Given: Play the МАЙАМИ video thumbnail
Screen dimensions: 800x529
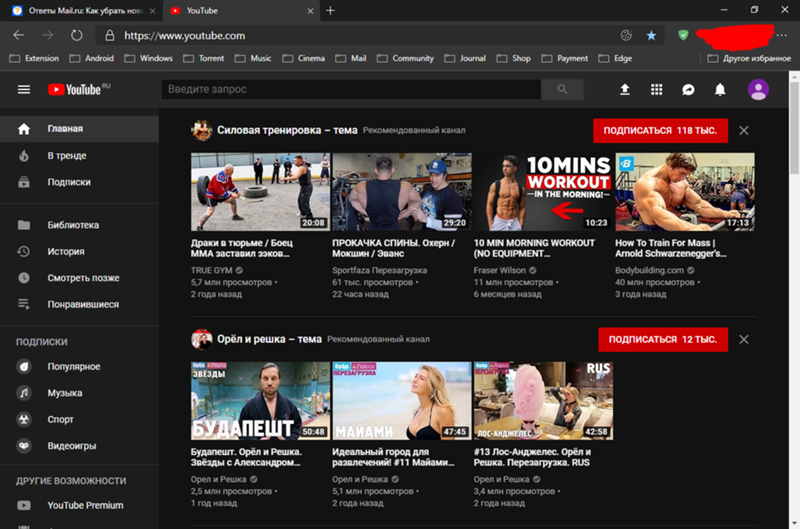Looking at the screenshot, I should tap(402, 400).
